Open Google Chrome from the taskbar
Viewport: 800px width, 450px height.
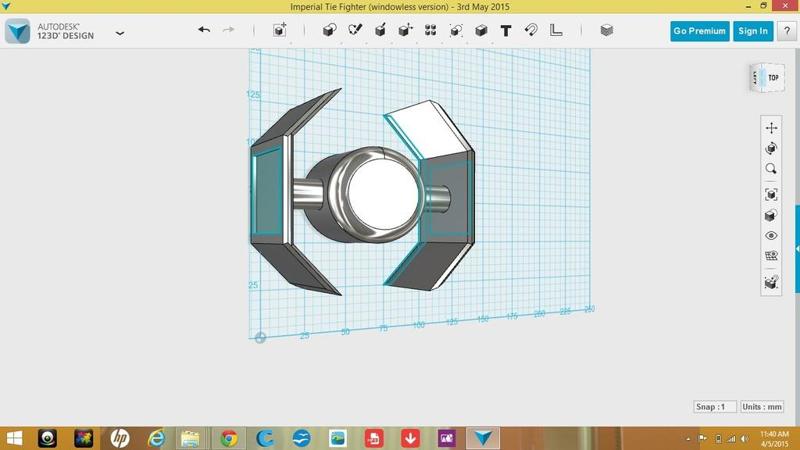coord(229,438)
